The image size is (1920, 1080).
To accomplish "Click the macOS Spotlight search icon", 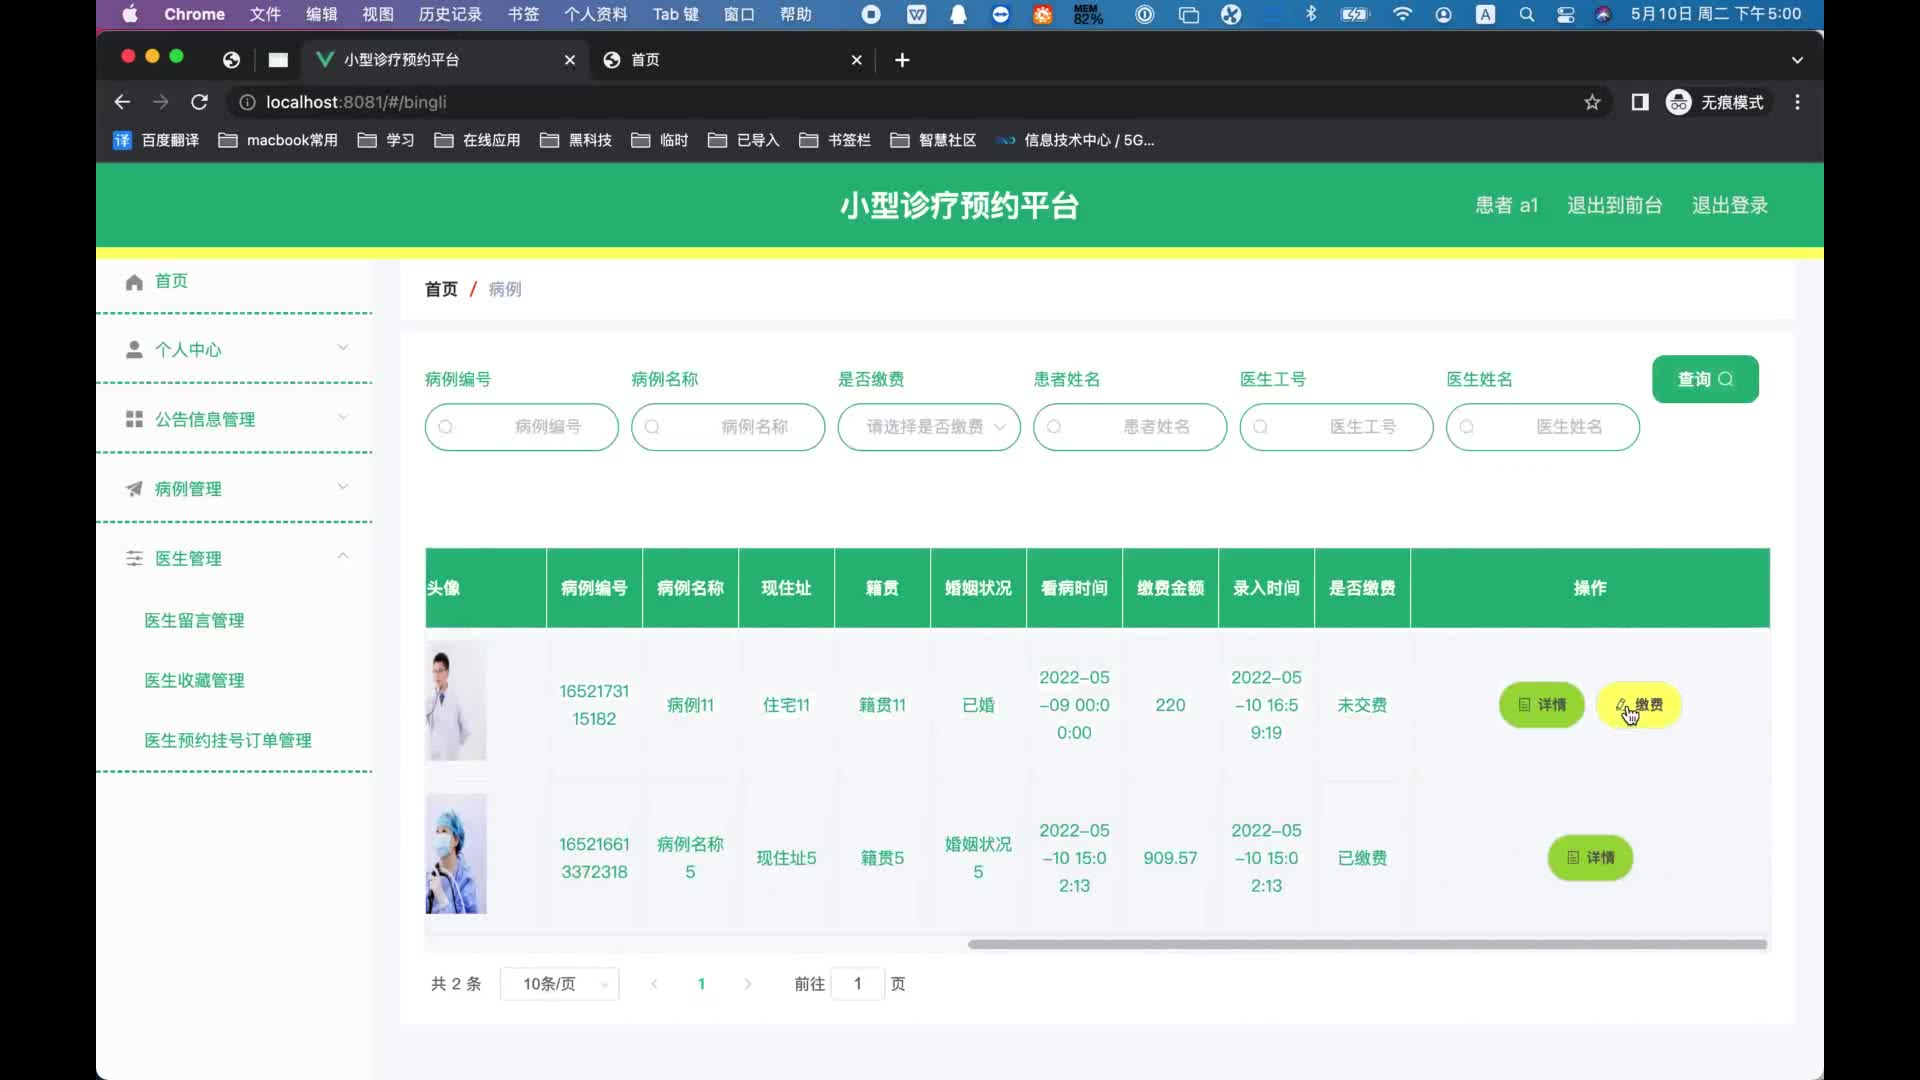I will [x=1526, y=14].
